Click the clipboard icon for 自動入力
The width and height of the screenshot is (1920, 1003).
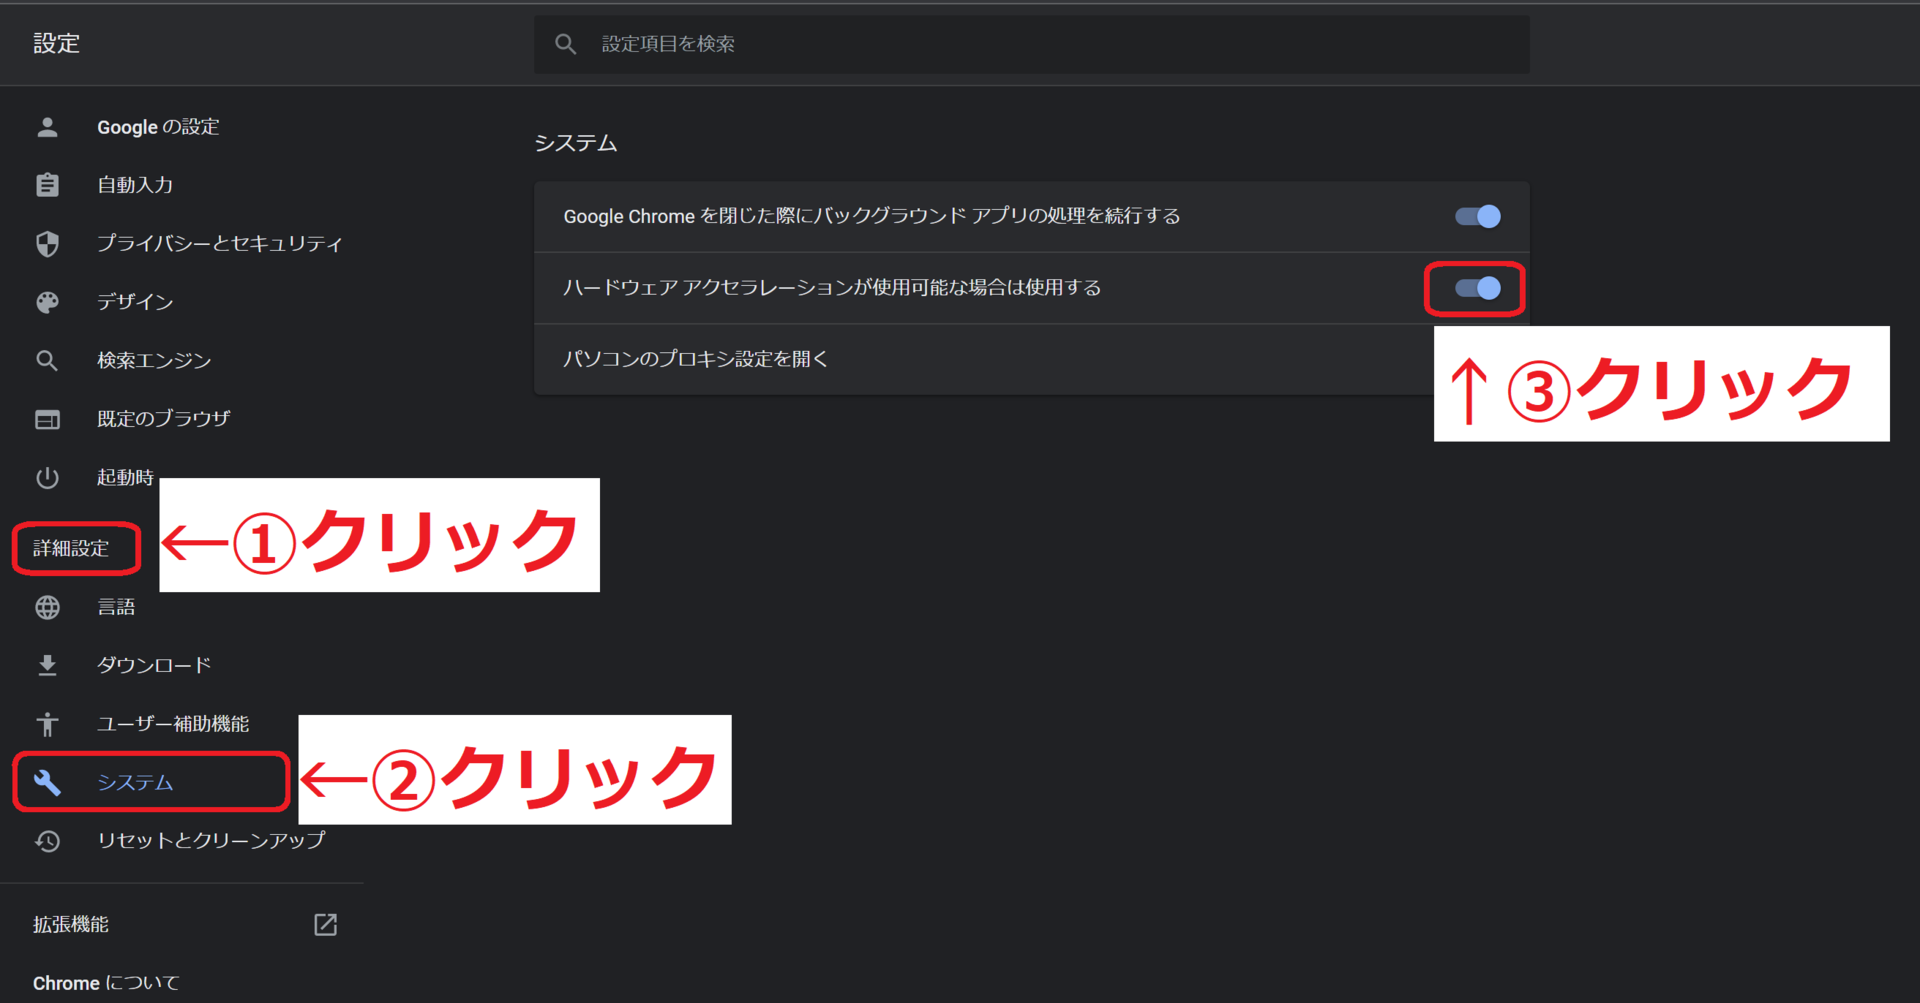point(47,185)
